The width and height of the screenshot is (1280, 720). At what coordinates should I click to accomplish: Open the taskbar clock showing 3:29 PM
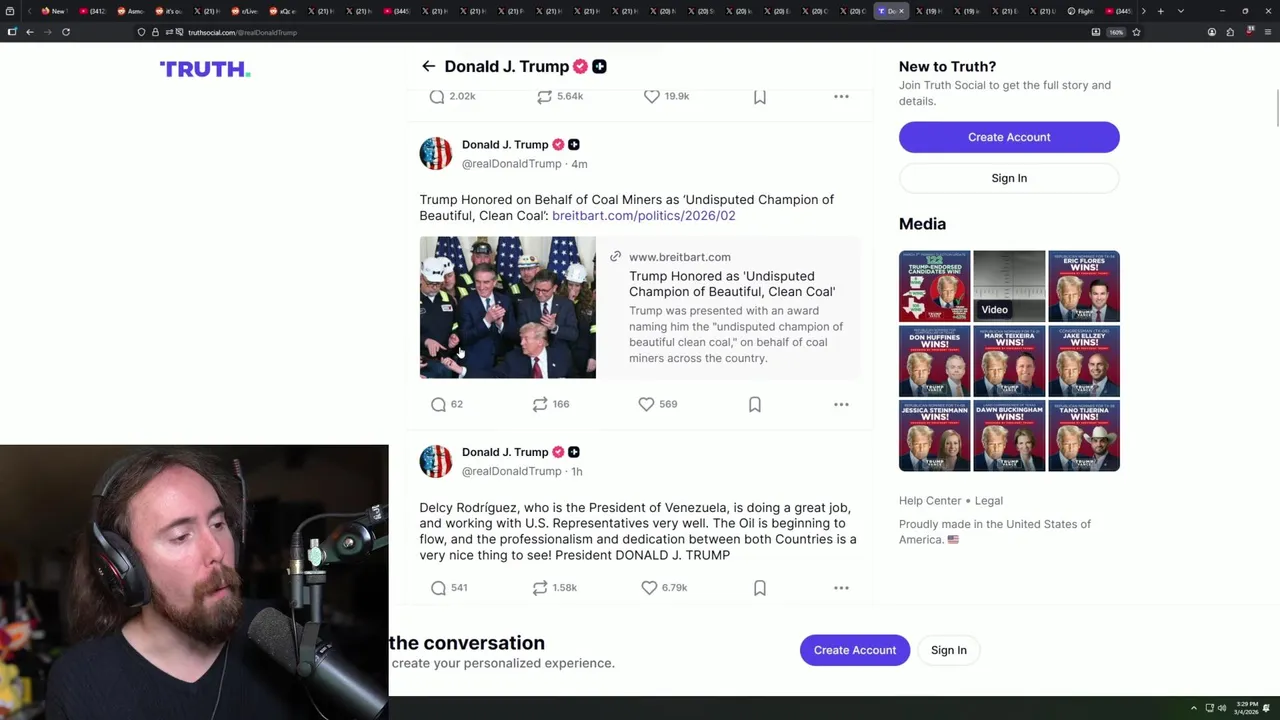[x=1246, y=708]
